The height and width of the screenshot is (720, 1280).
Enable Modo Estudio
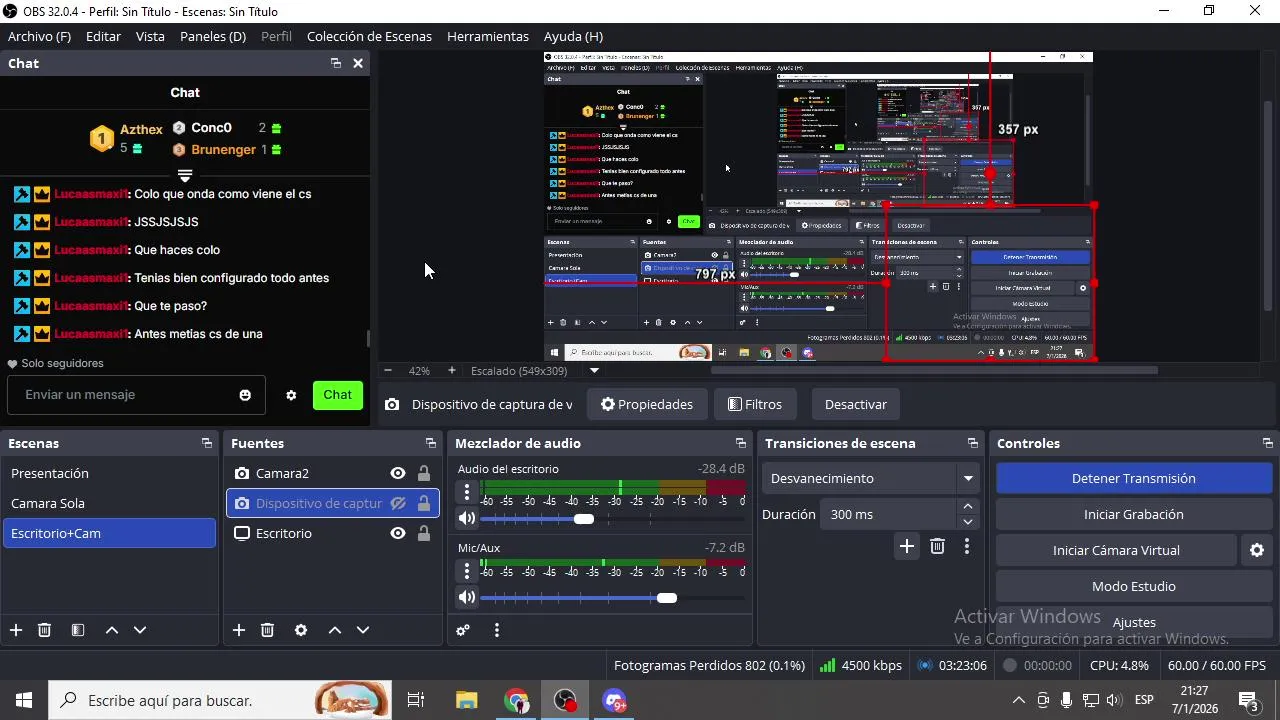[1134, 586]
